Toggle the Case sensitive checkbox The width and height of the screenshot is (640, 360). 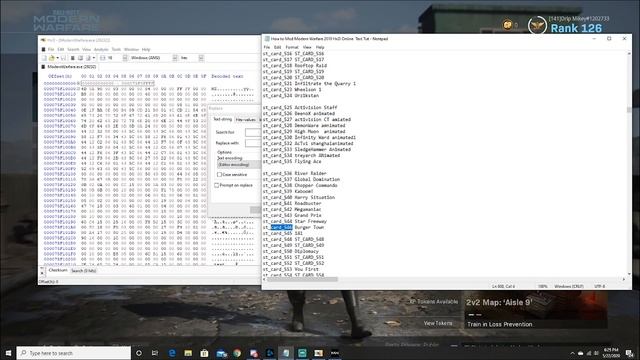[220, 174]
